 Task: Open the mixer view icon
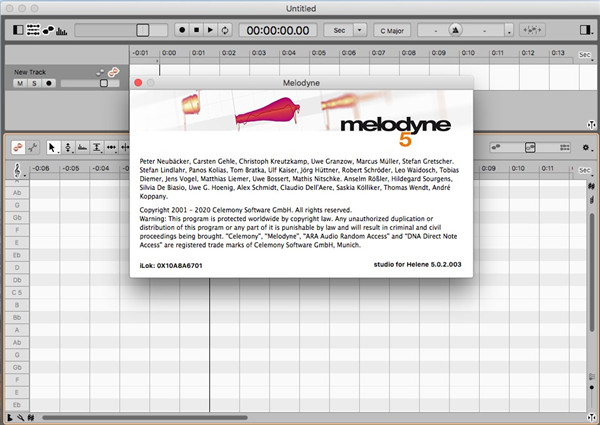coord(33,30)
